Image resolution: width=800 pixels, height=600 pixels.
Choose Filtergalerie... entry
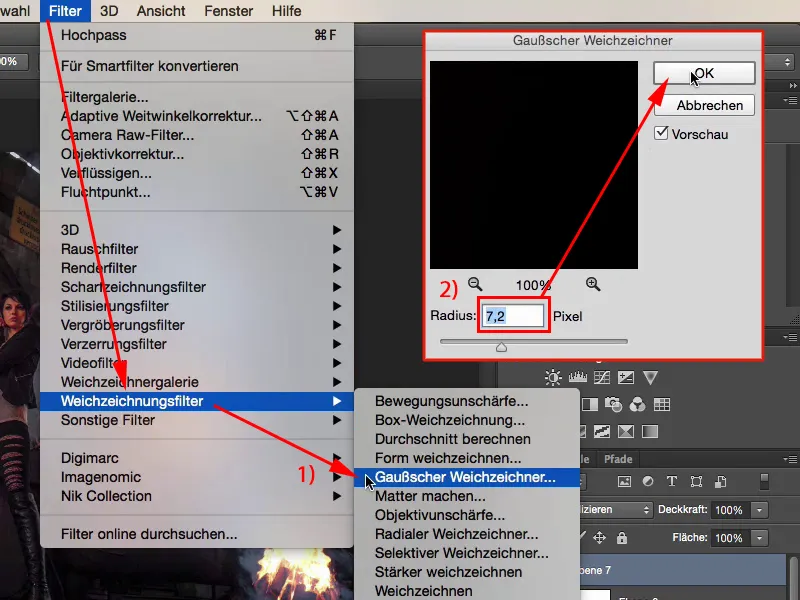(197, 97)
